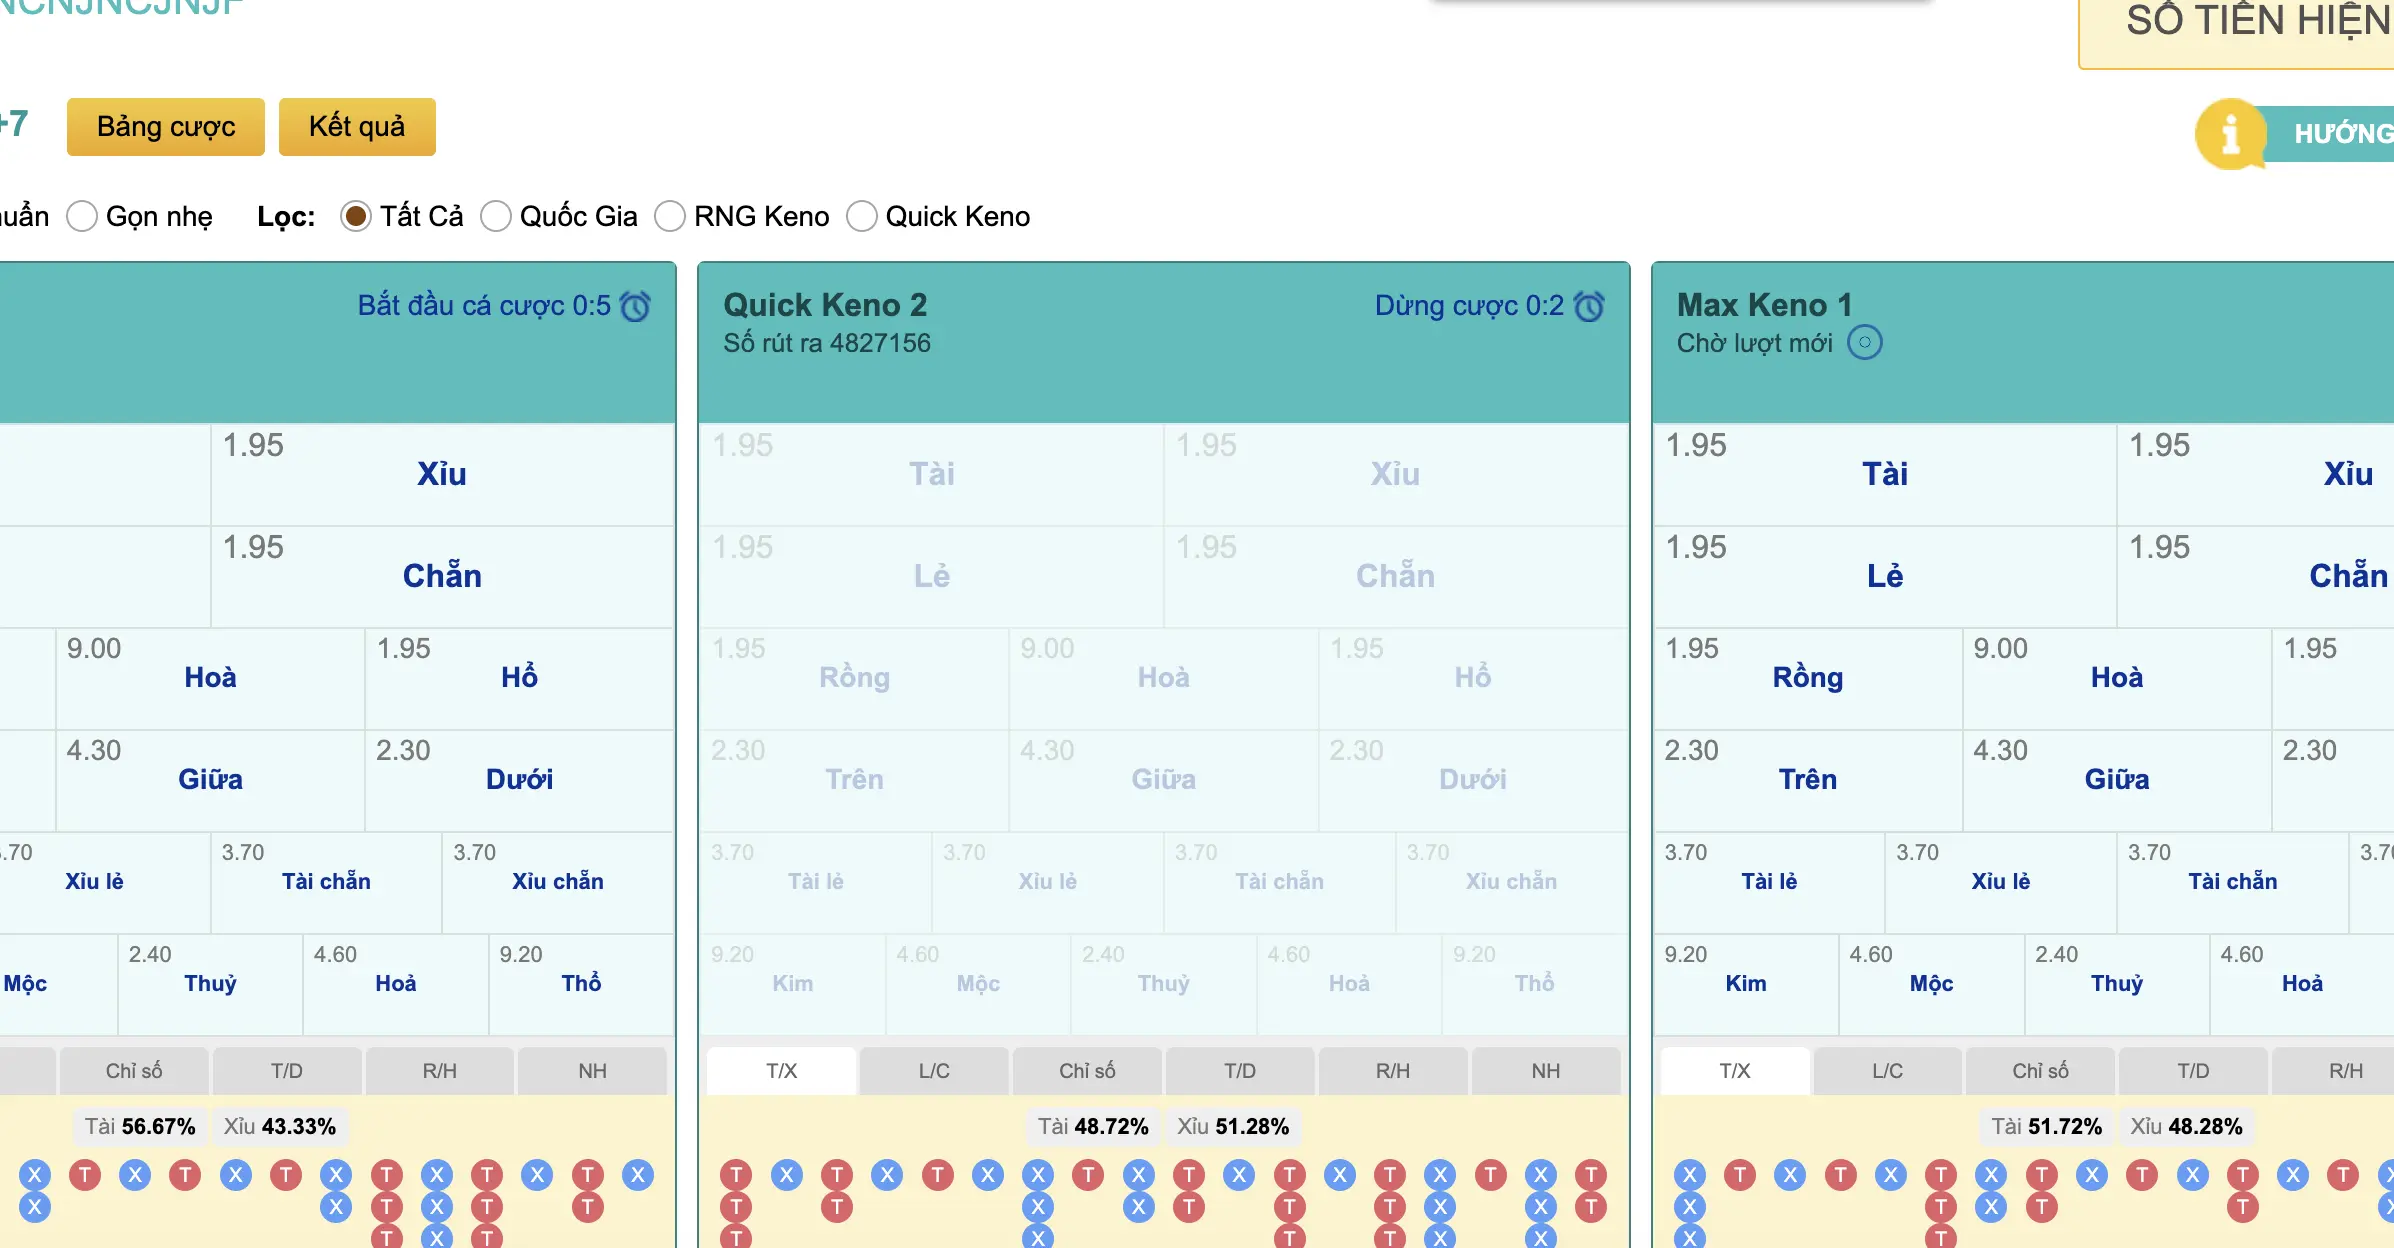Bet on Xỉu chẵn 3.70 in the leftmost panel

pyautogui.click(x=558, y=883)
